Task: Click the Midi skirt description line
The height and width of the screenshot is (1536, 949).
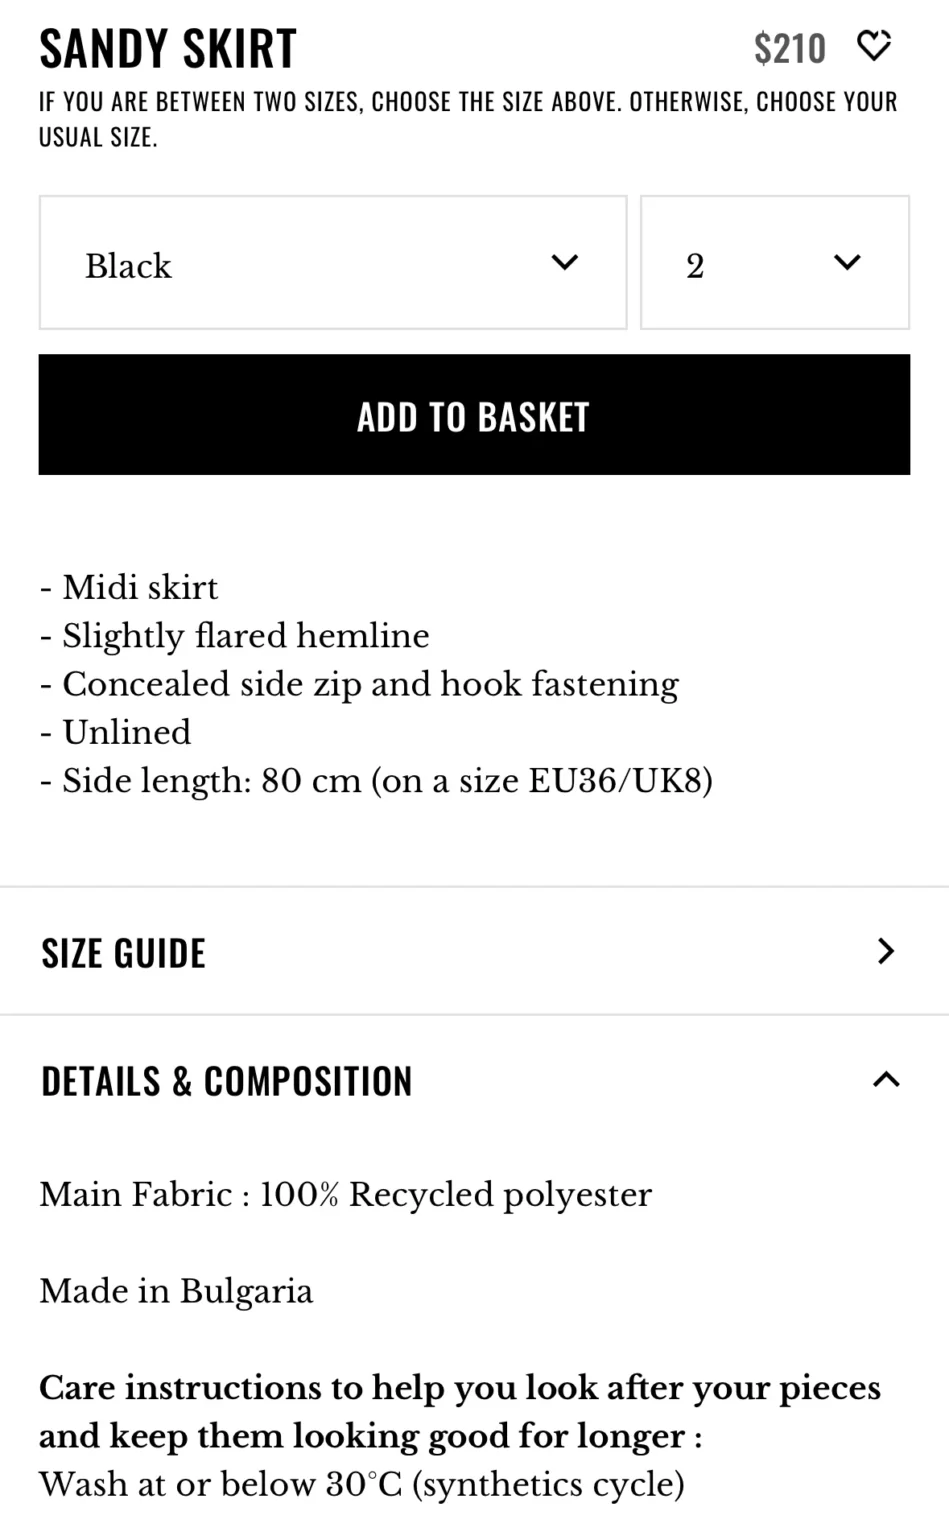Action: (129, 588)
